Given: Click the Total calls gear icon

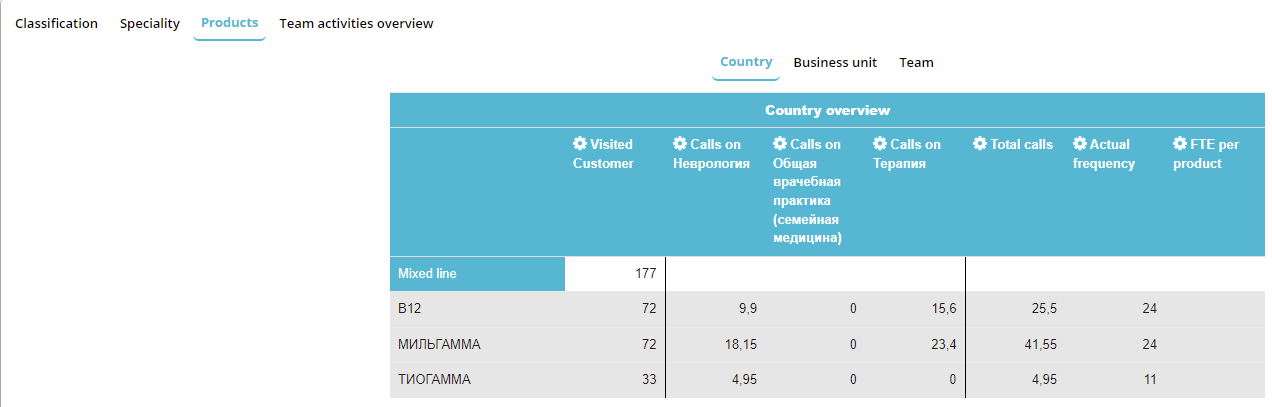Looking at the screenshot, I should (980, 144).
